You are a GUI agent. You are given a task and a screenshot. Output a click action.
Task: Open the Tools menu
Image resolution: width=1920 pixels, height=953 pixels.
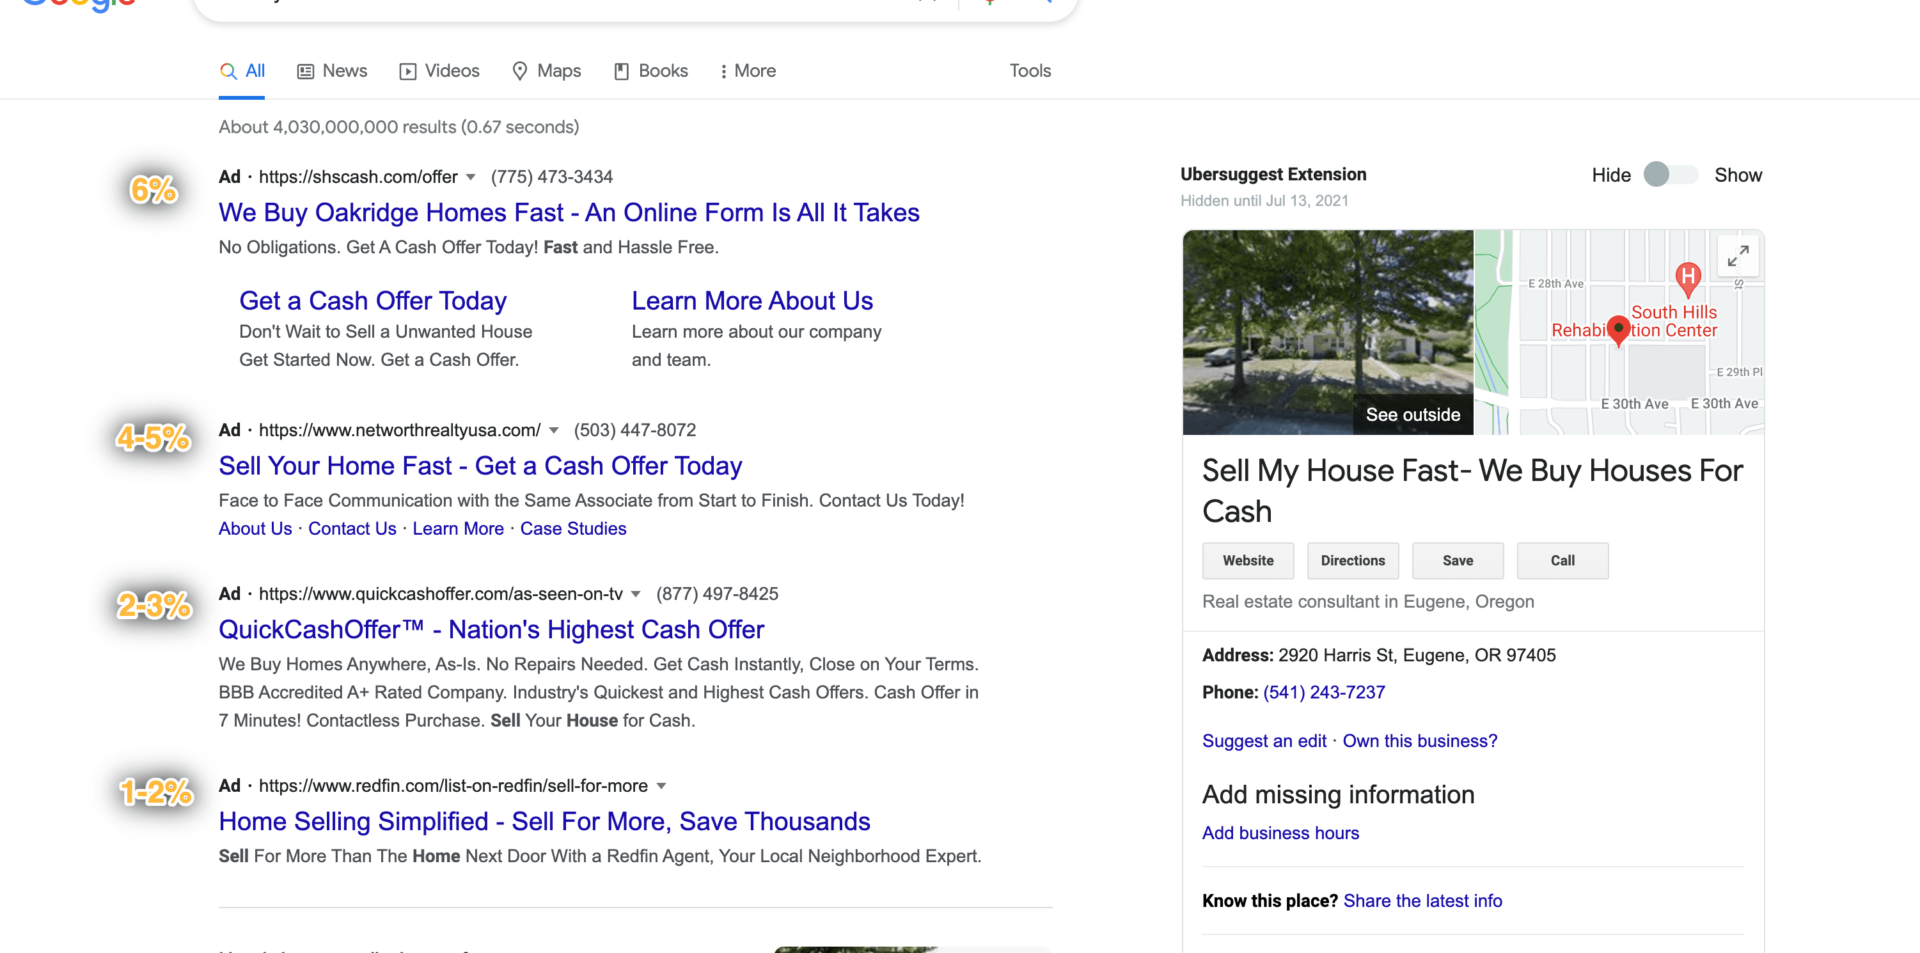click(x=1029, y=71)
